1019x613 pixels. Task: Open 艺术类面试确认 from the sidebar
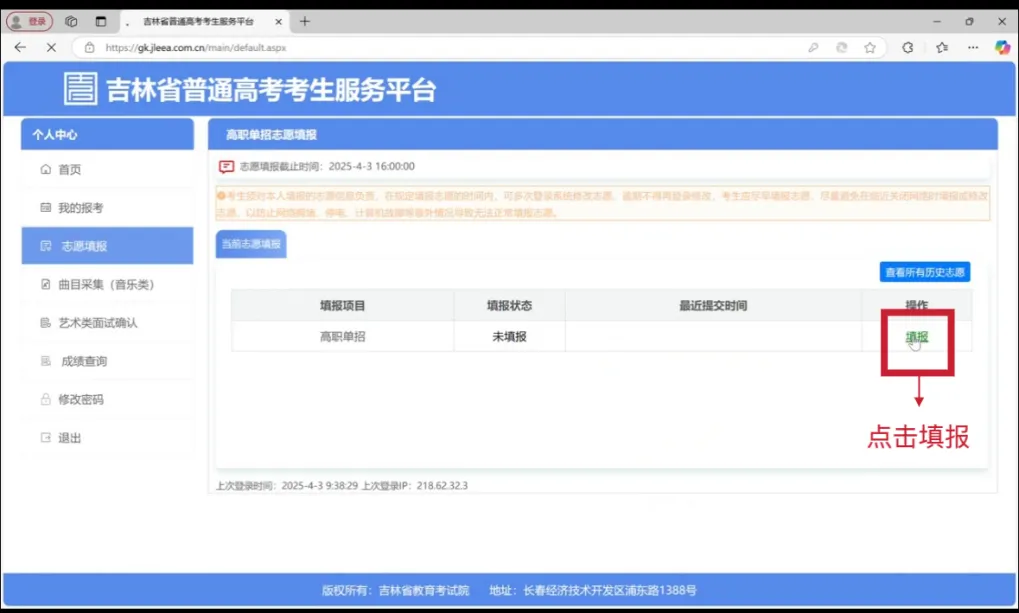pyautogui.click(x=97, y=323)
